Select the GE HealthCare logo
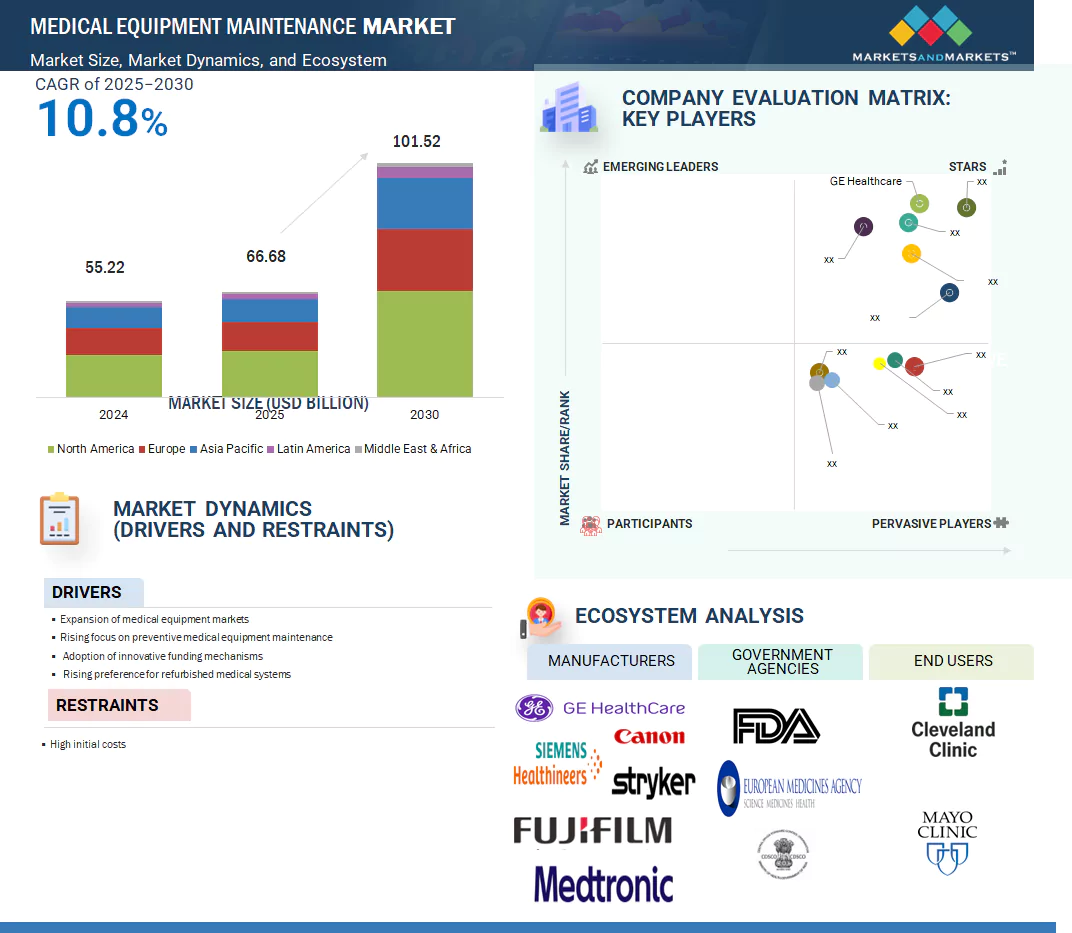This screenshot has height=933, width=1072. (600, 708)
